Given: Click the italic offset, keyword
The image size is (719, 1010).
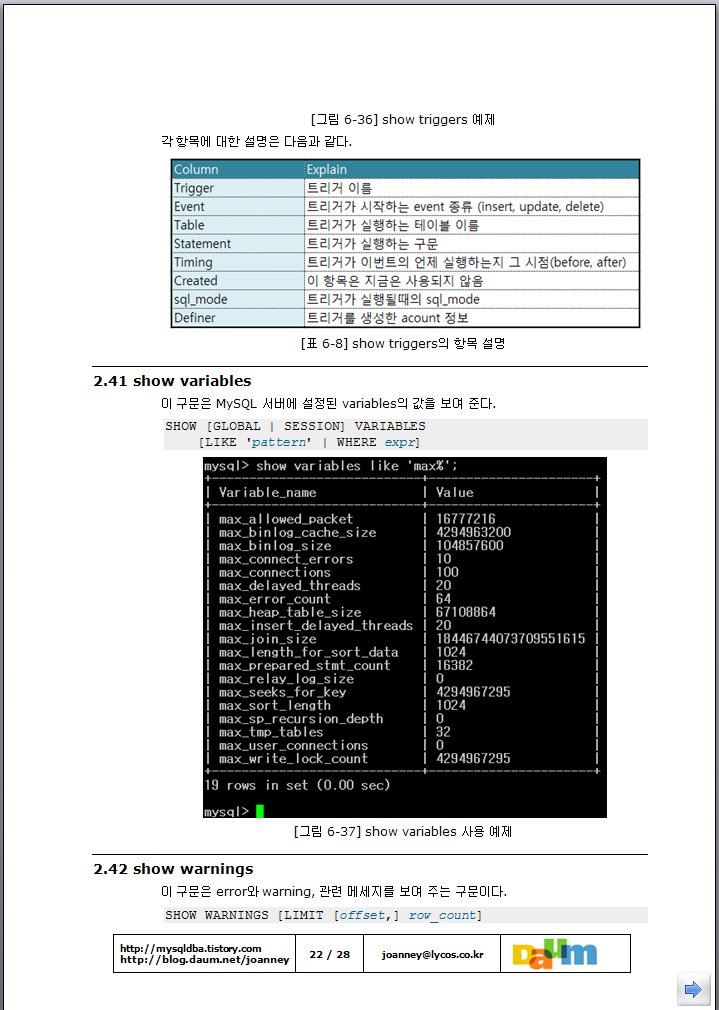Looking at the screenshot, I should (369, 915).
